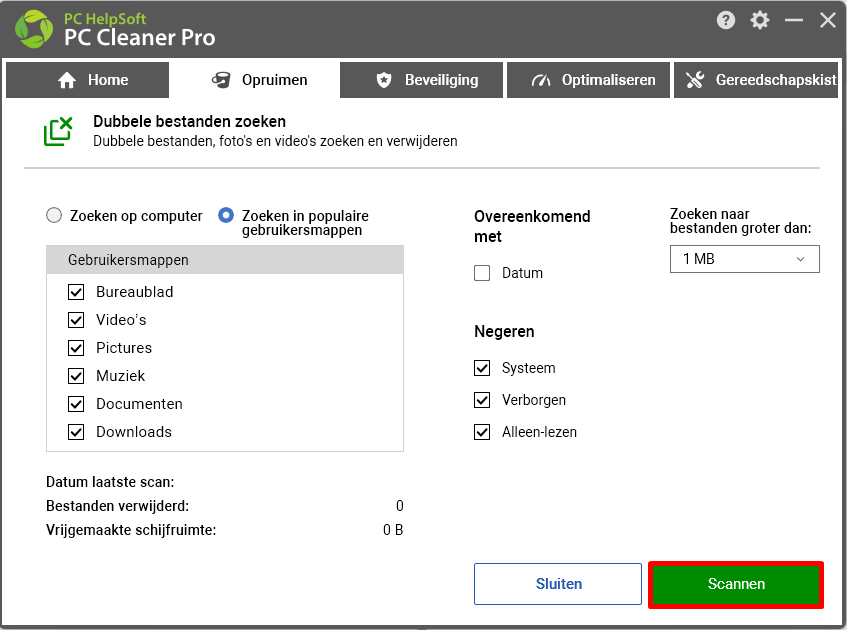
Task: Click the Optimaliseren speedometer icon
Action: click(541, 81)
